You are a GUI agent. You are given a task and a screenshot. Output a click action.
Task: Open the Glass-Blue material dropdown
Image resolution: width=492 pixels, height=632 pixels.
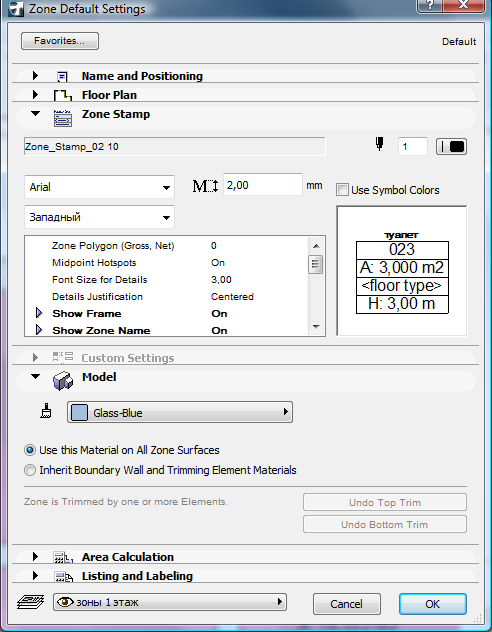(x=180, y=412)
